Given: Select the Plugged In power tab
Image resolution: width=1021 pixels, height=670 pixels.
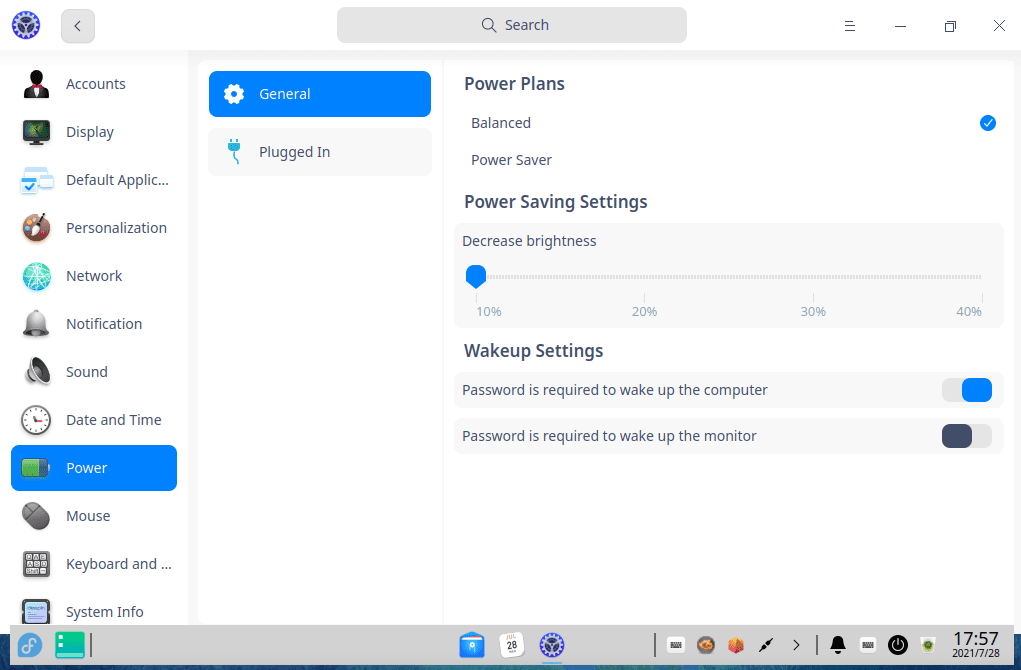Looking at the screenshot, I should tap(320, 152).
